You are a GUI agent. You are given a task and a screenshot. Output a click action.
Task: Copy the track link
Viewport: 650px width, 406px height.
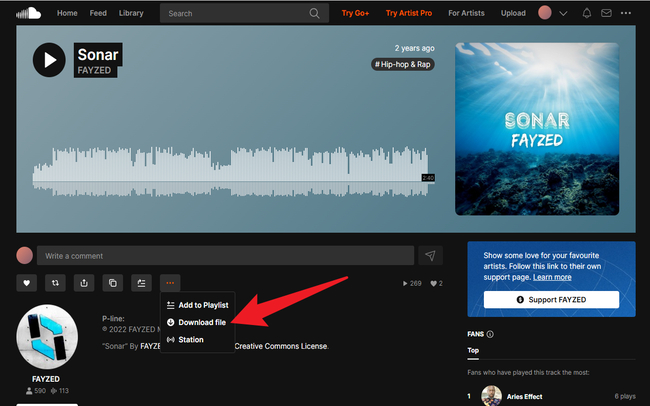[x=113, y=283]
